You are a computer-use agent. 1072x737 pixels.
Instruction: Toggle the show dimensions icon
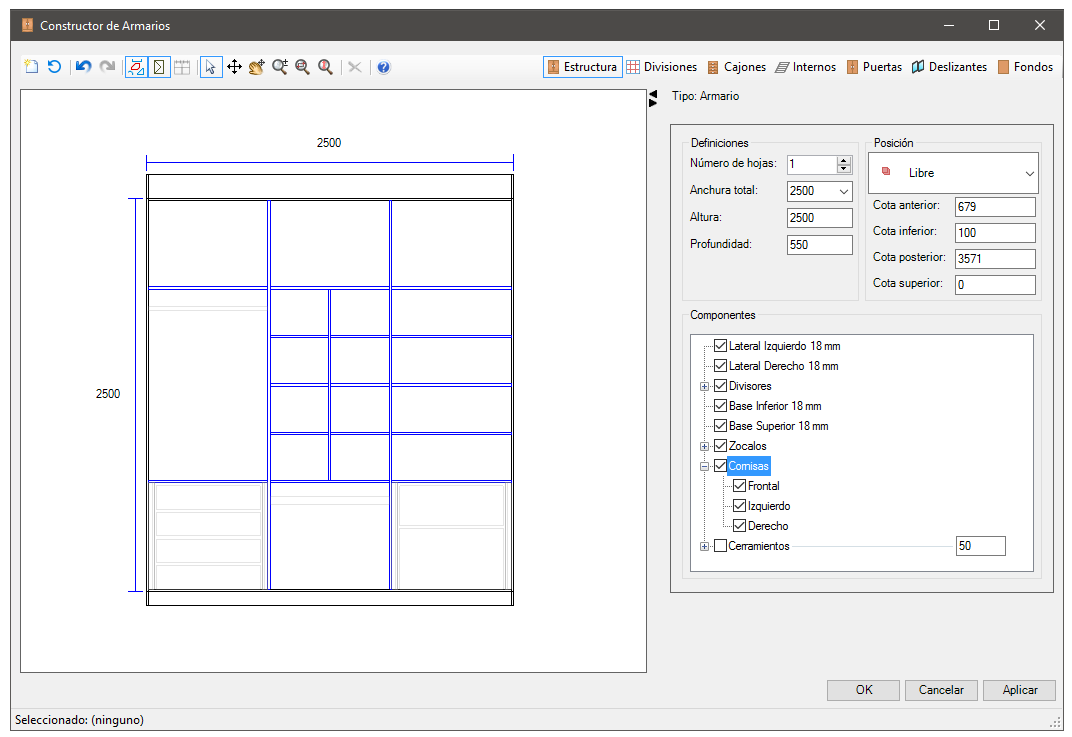click(136, 66)
